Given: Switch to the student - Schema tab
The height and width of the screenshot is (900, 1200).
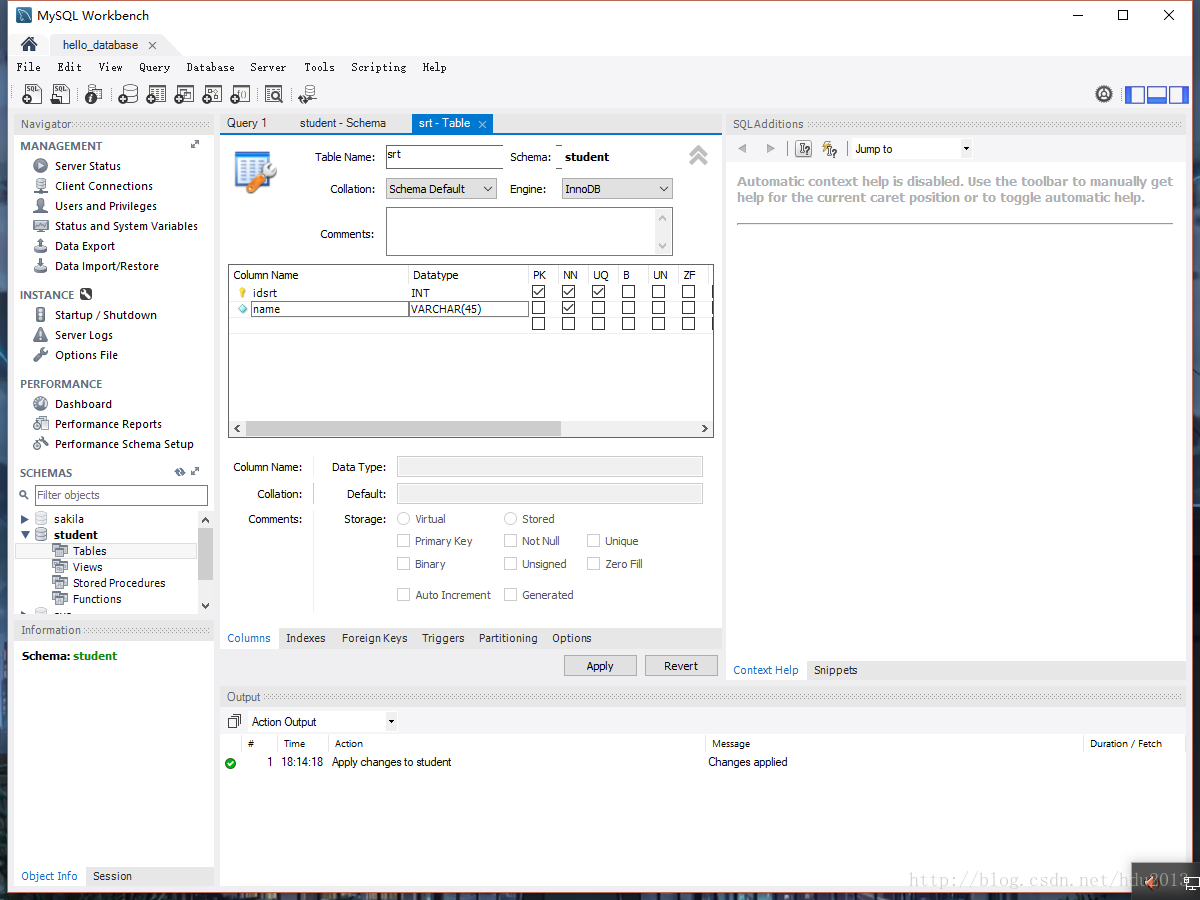Looking at the screenshot, I should coord(343,123).
